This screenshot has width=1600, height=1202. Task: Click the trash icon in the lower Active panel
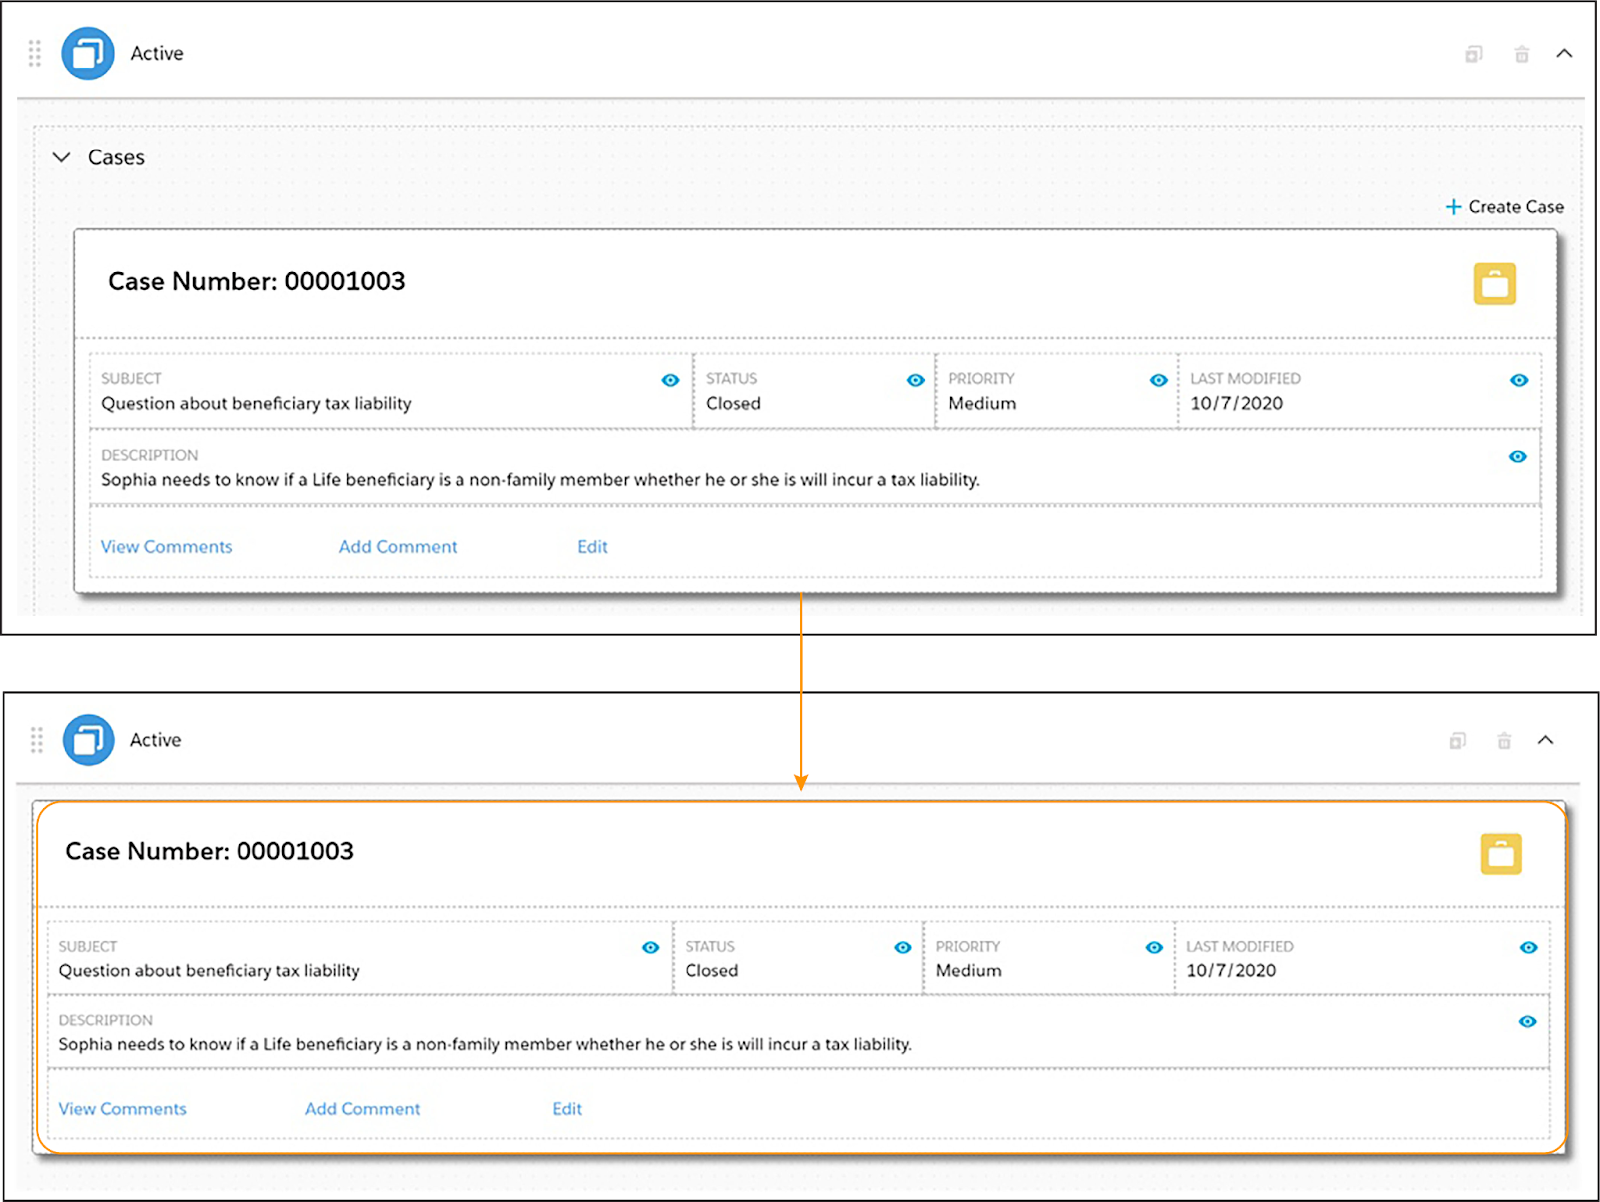point(1504,741)
